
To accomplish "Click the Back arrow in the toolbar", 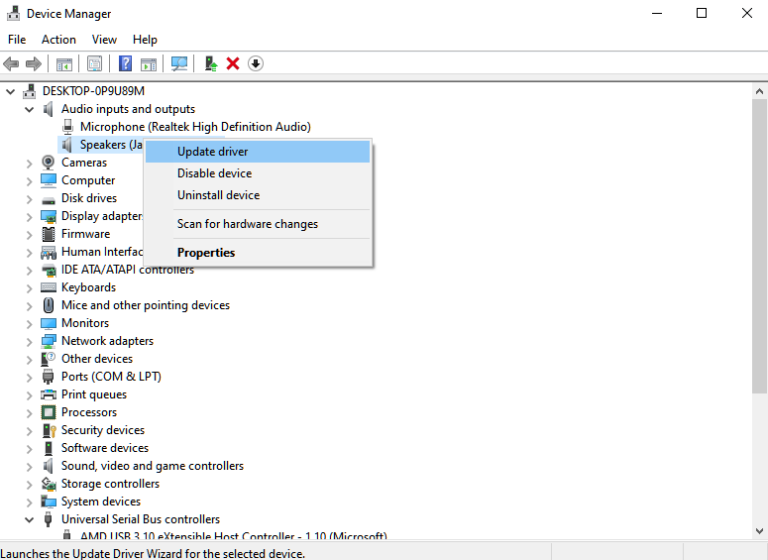I will tap(11, 64).
